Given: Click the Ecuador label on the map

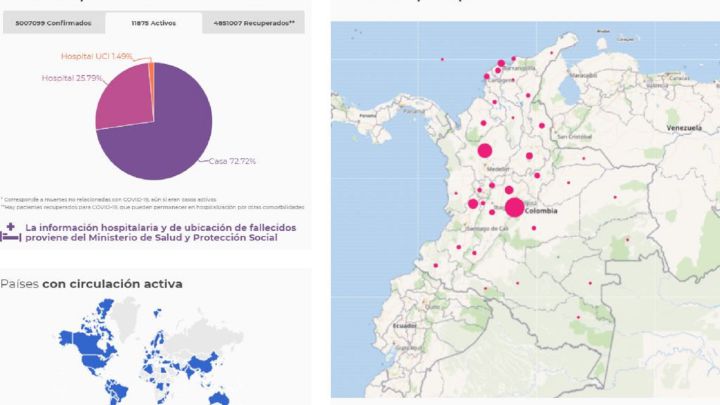Looking at the screenshot, I should (x=405, y=326).
